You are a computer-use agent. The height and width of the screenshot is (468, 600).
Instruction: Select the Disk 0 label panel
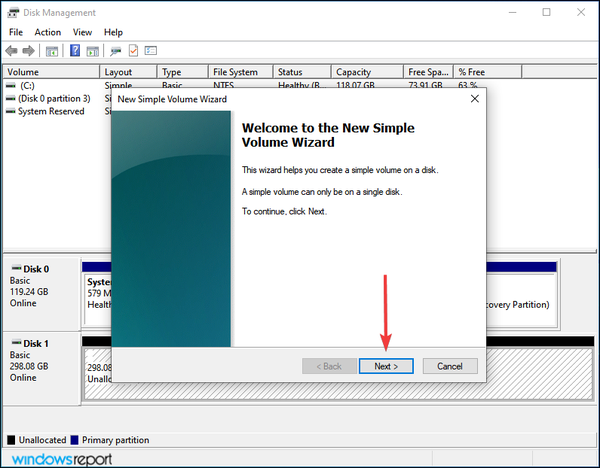41,294
